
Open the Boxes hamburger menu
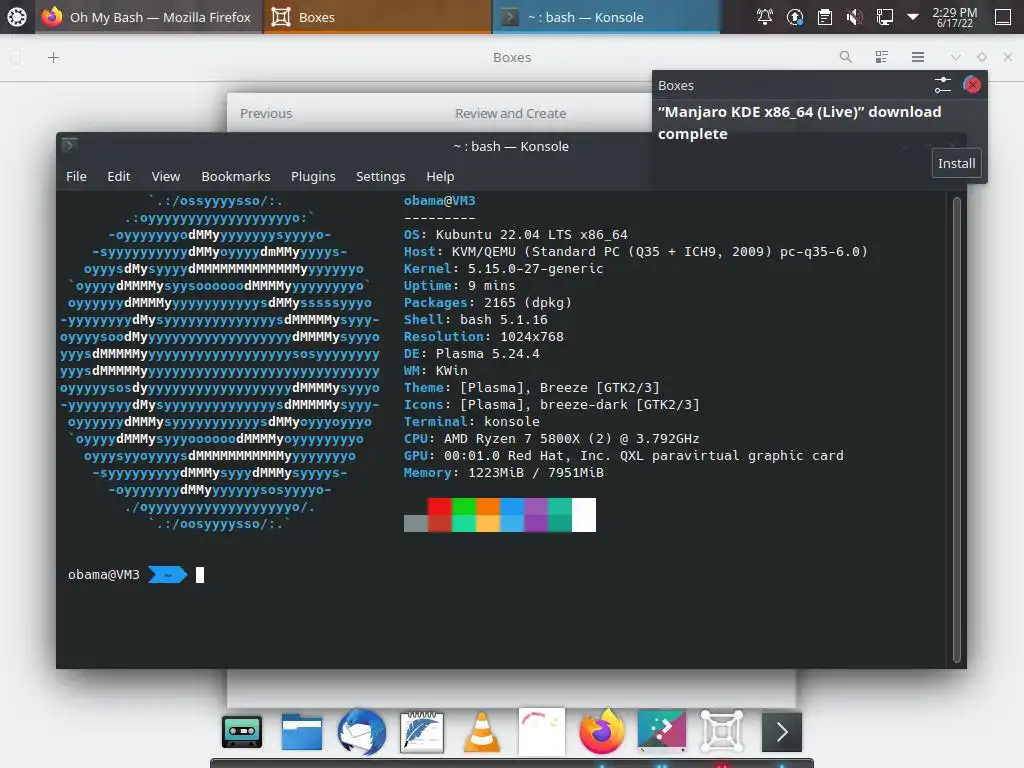[x=918, y=57]
